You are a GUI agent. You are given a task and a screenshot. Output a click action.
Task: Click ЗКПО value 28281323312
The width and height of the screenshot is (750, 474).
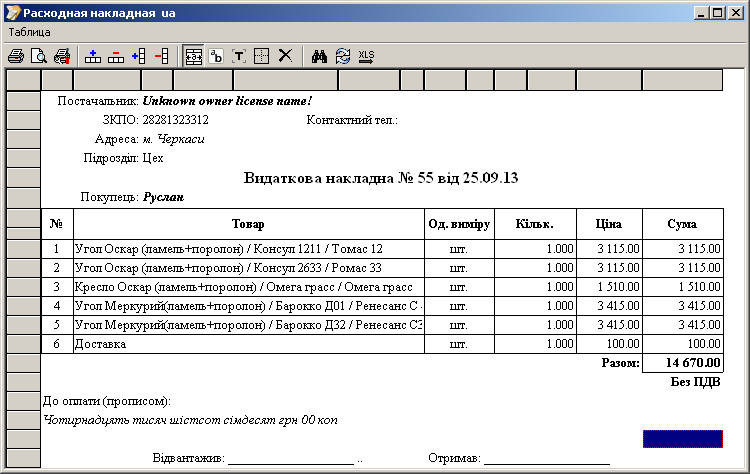[176, 120]
